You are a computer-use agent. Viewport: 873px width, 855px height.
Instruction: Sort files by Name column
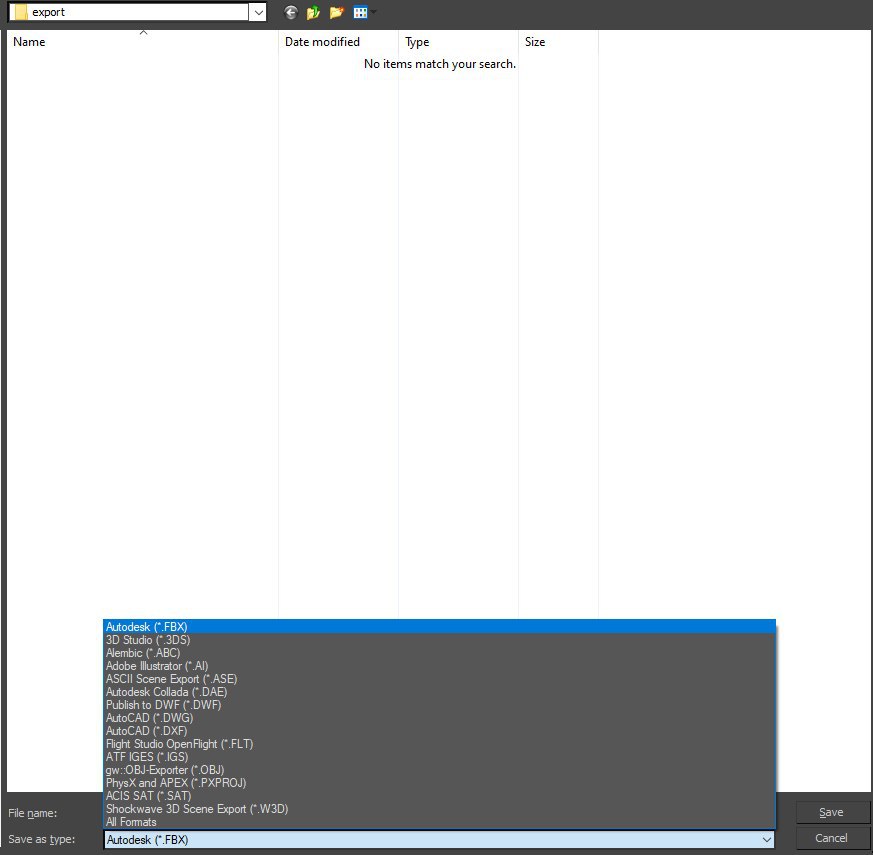click(x=143, y=42)
